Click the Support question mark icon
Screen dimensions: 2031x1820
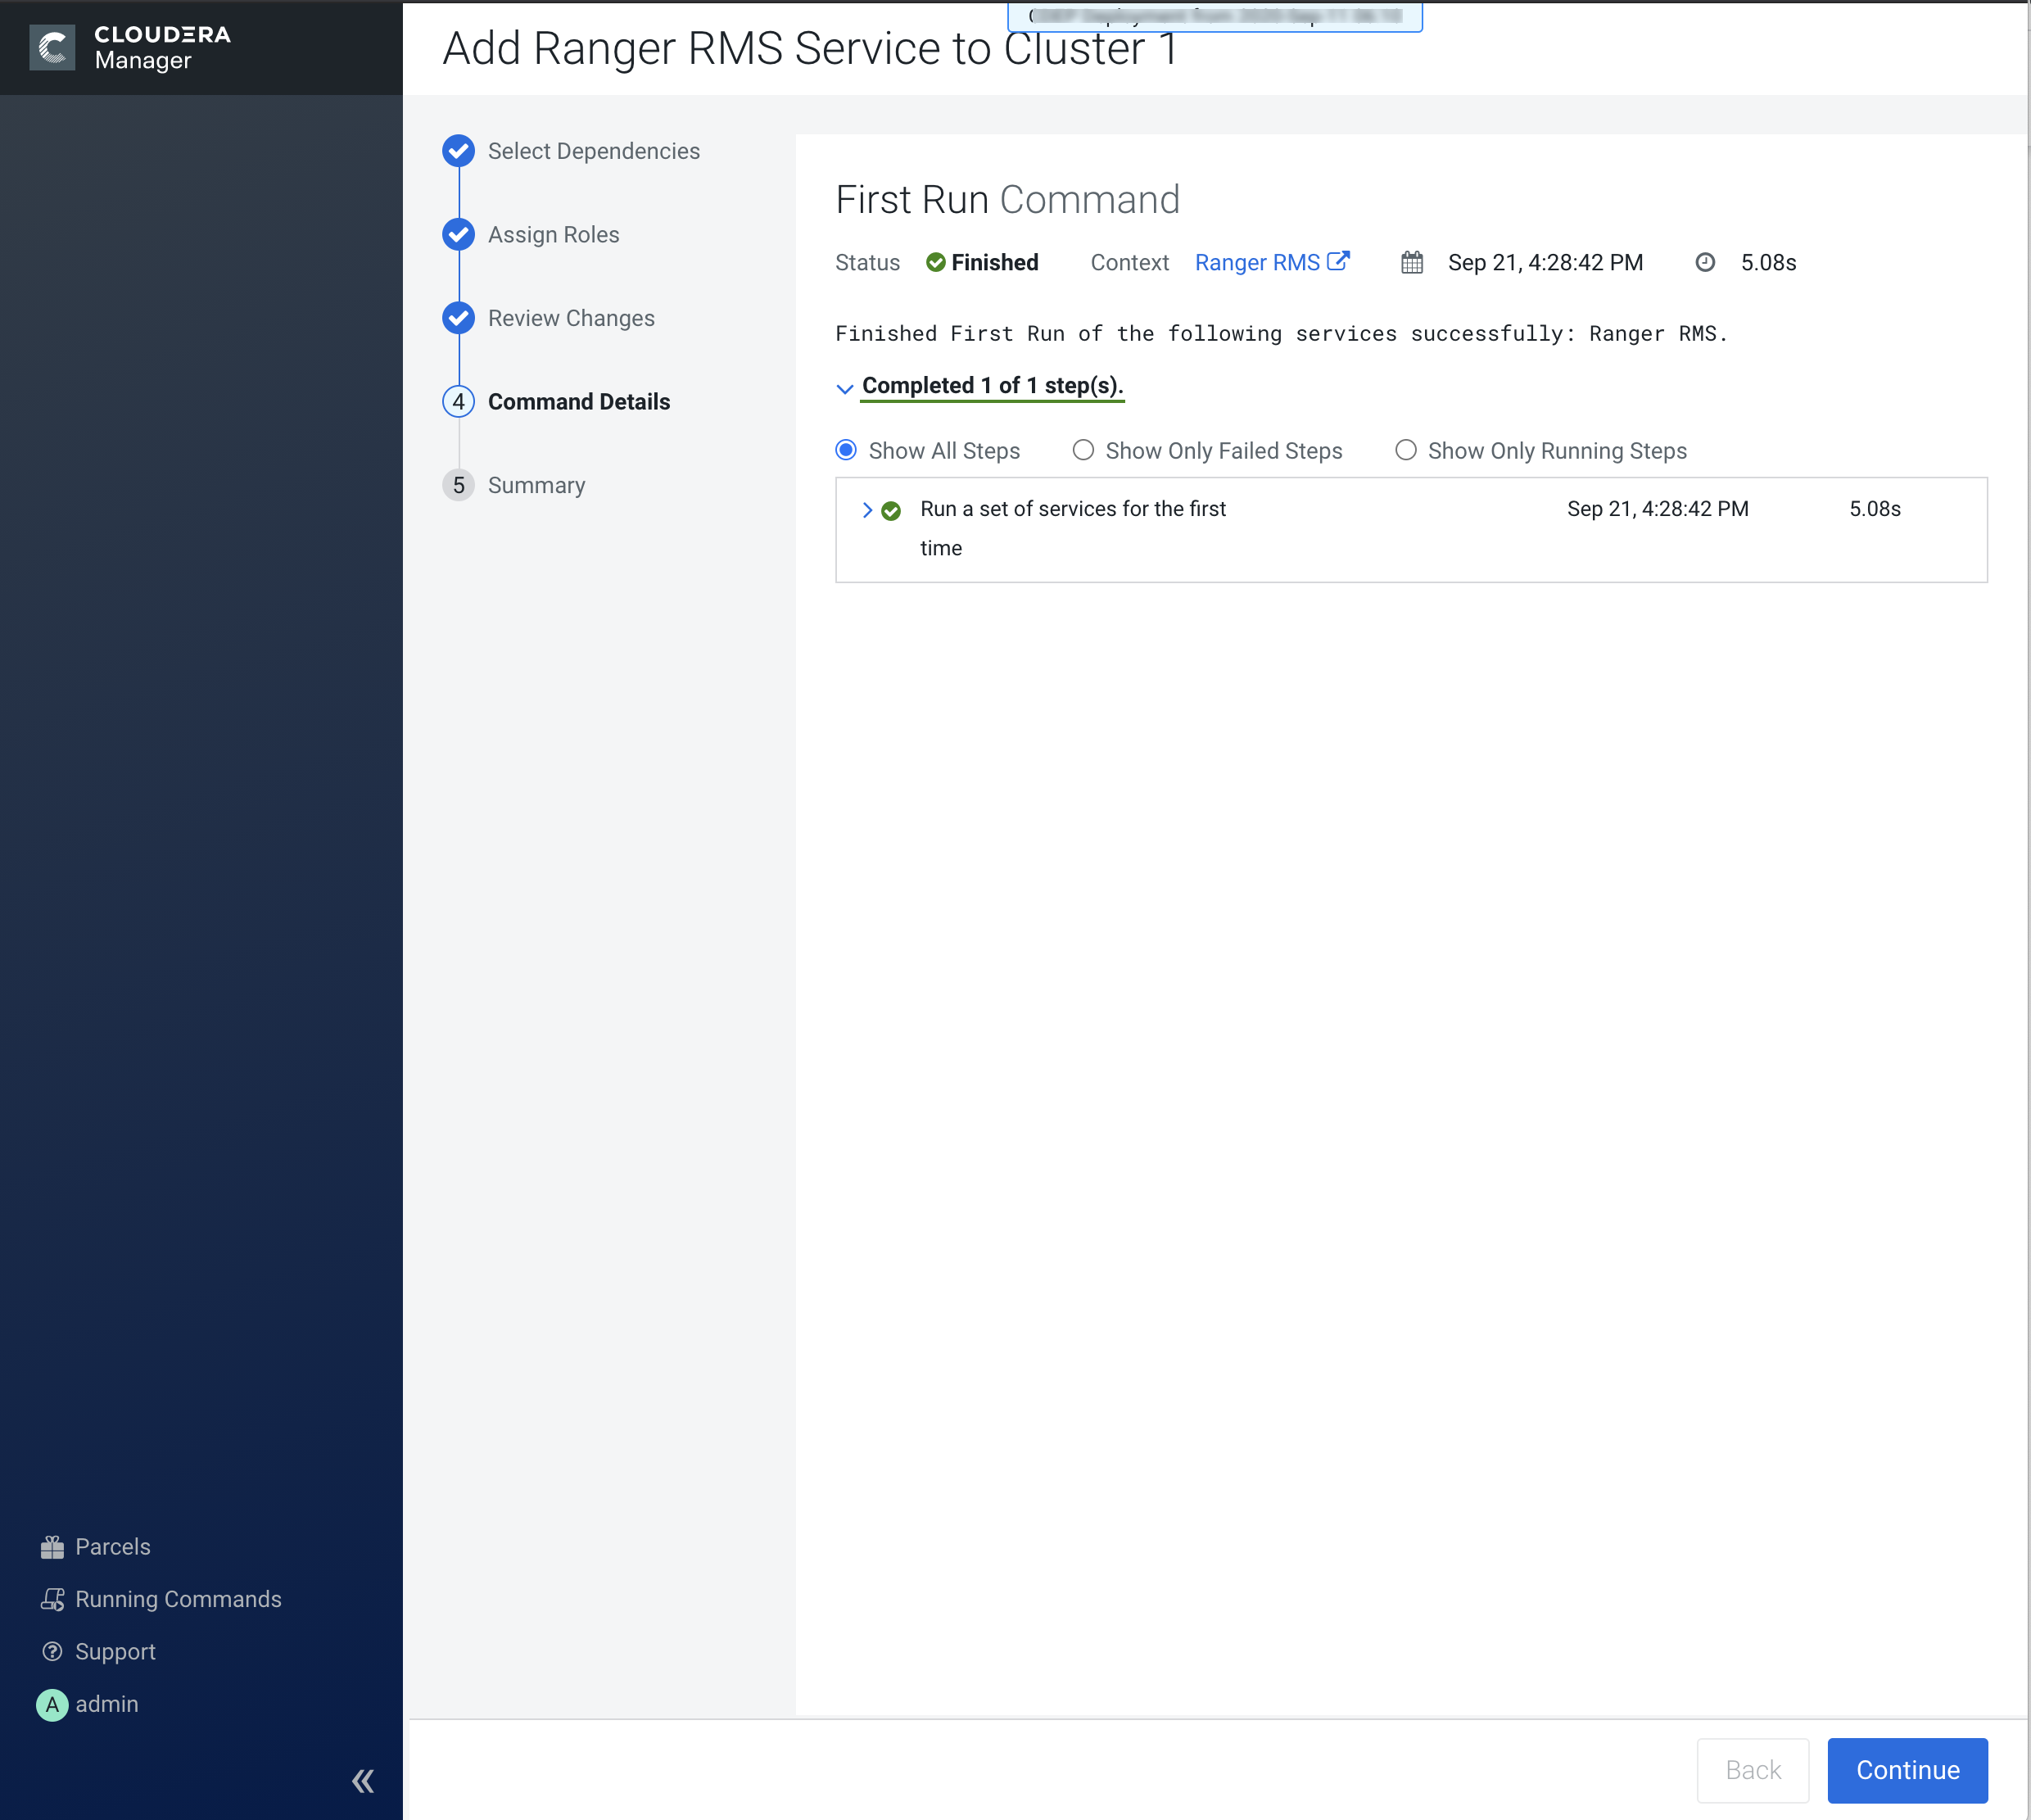pos(52,1651)
